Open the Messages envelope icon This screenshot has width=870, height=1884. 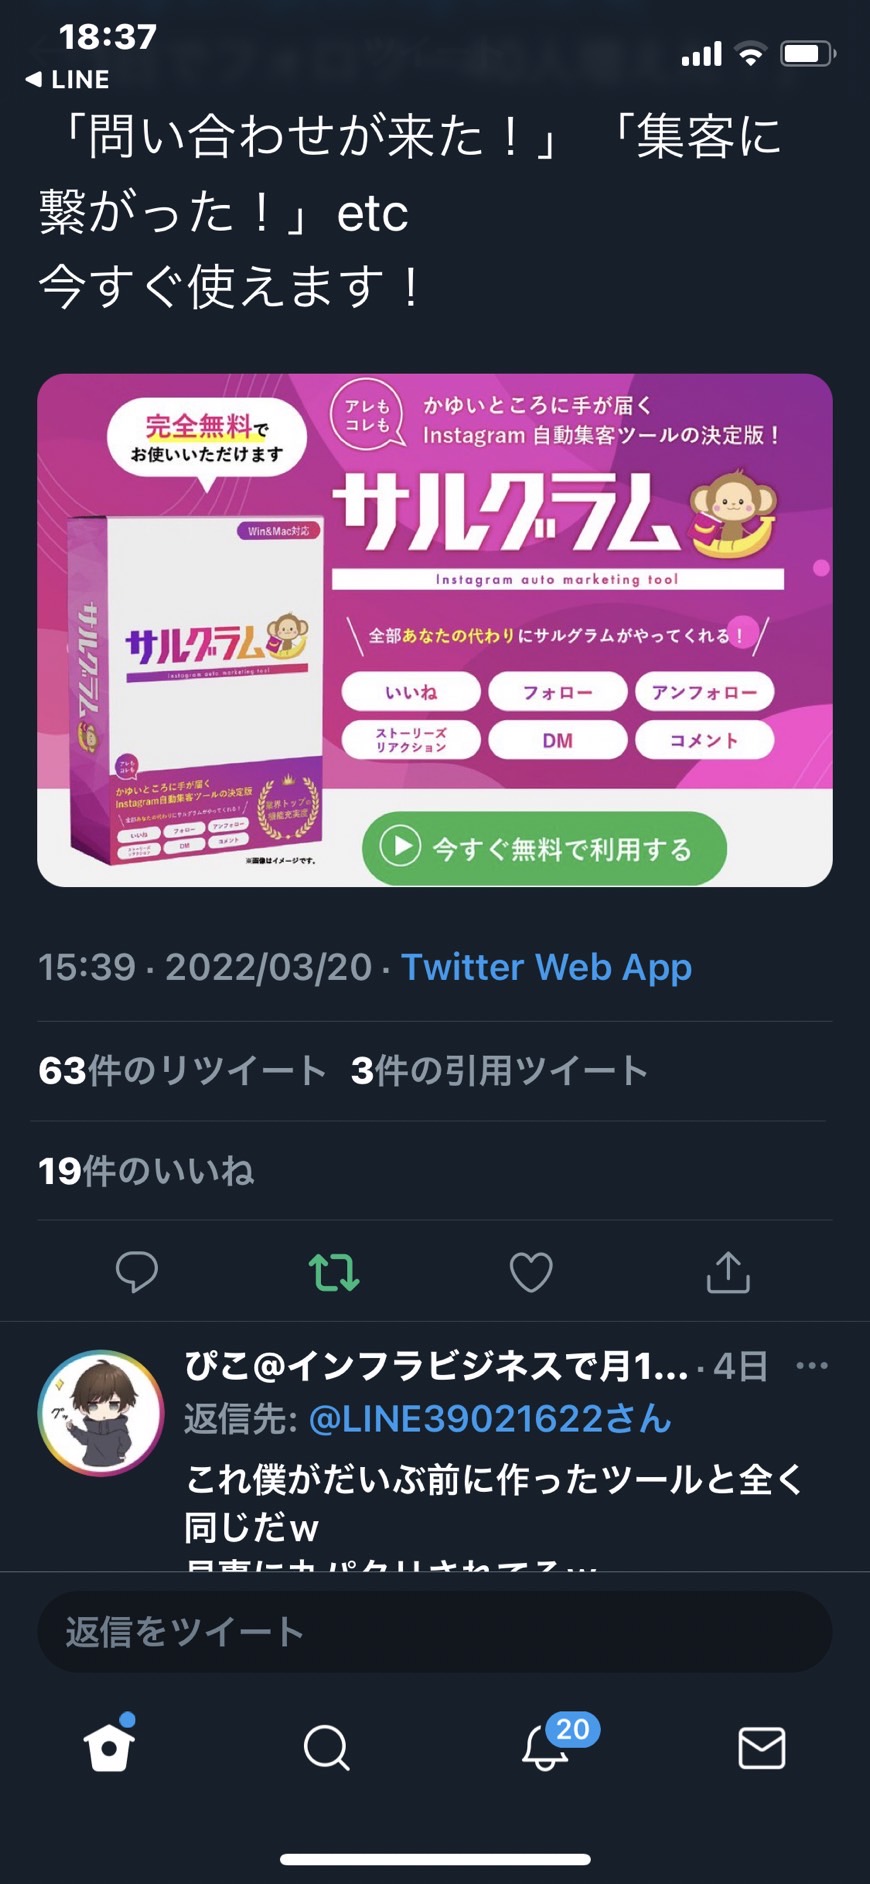tap(761, 1748)
